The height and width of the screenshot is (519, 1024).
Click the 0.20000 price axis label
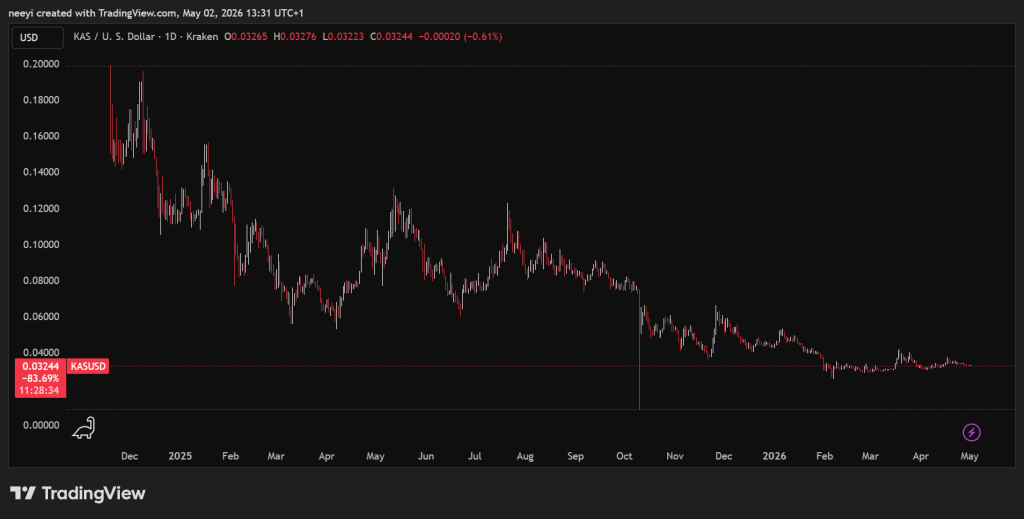40,64
